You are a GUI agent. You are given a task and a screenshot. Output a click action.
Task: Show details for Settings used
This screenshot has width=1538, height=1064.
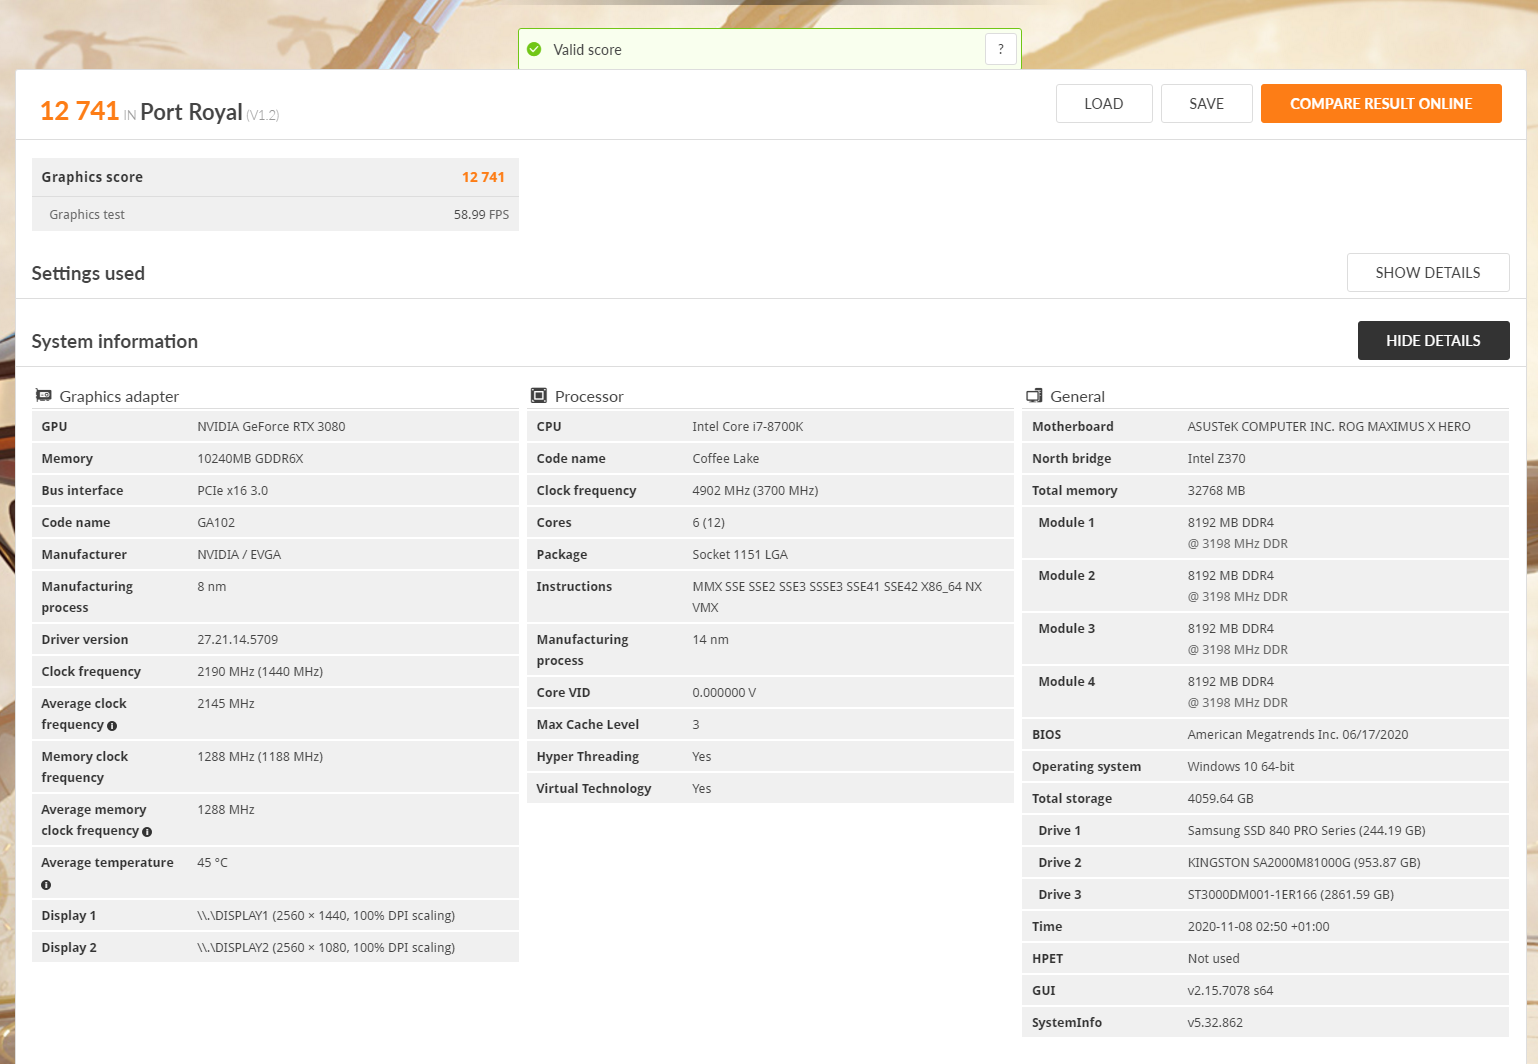pos(1428,272)
